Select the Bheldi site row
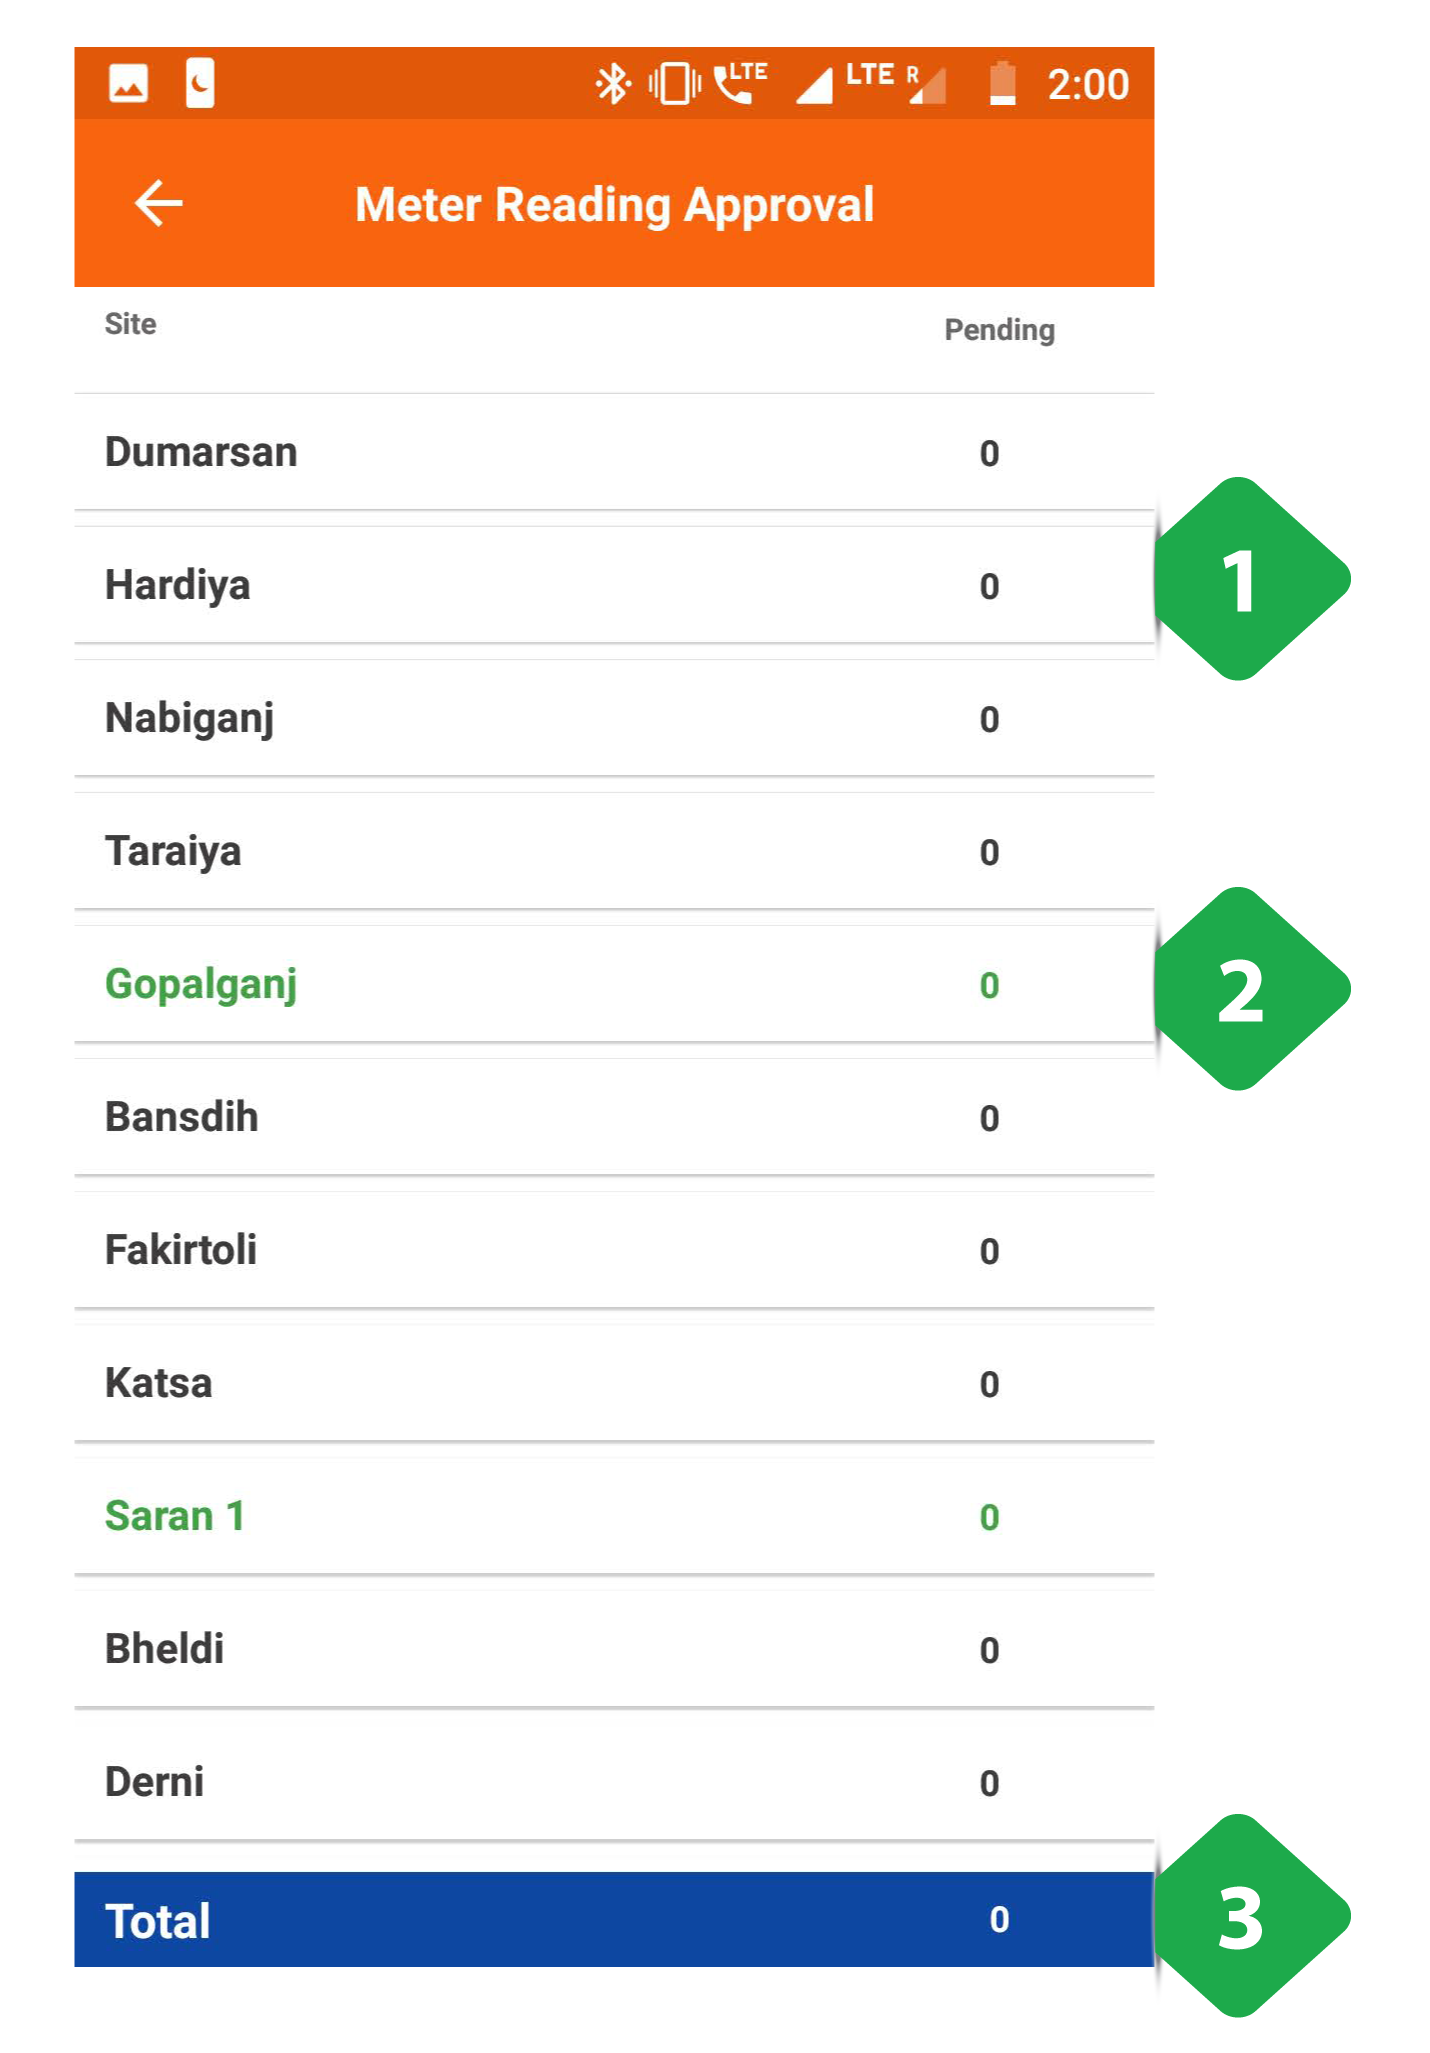The image size is (1430, 2053). pyautogui.click(x=614, y=1650)
